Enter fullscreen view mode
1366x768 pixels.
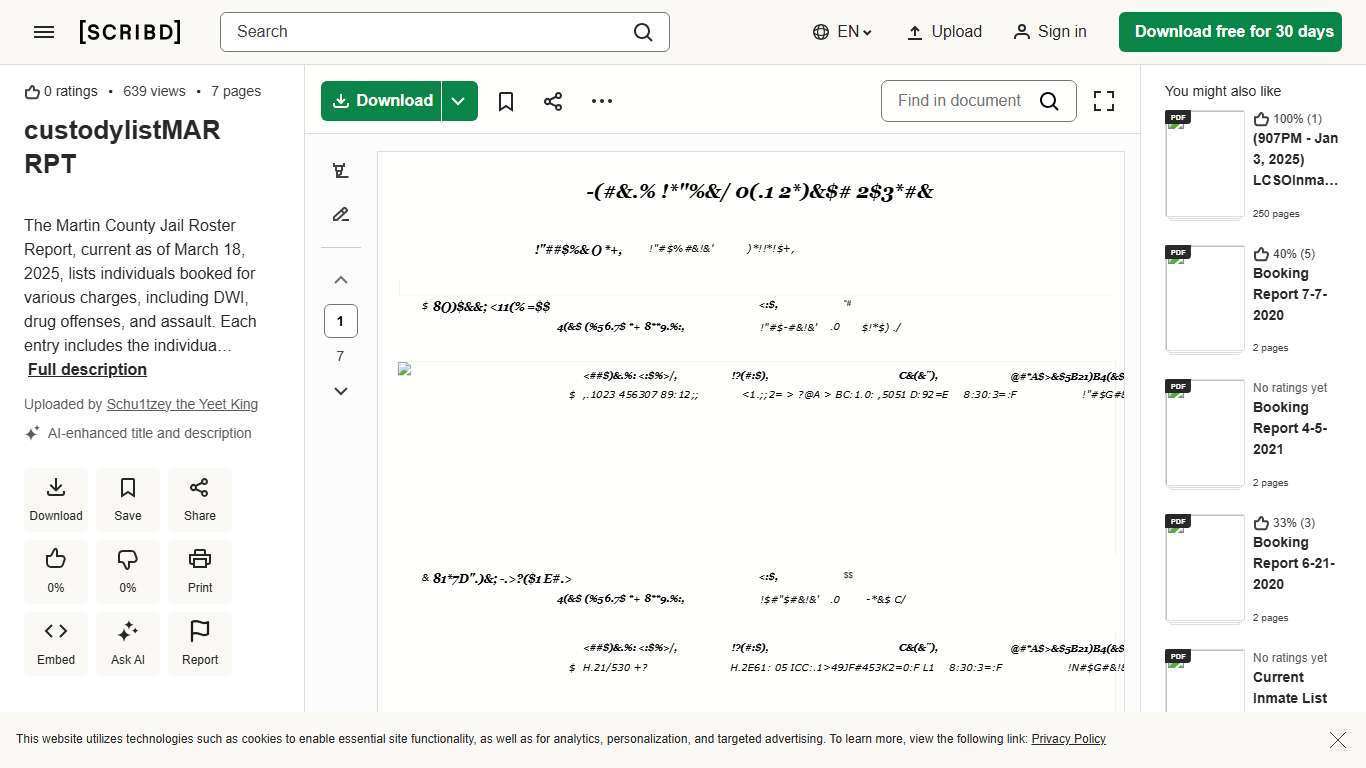pyautogui.click(x=1104, y=101)
